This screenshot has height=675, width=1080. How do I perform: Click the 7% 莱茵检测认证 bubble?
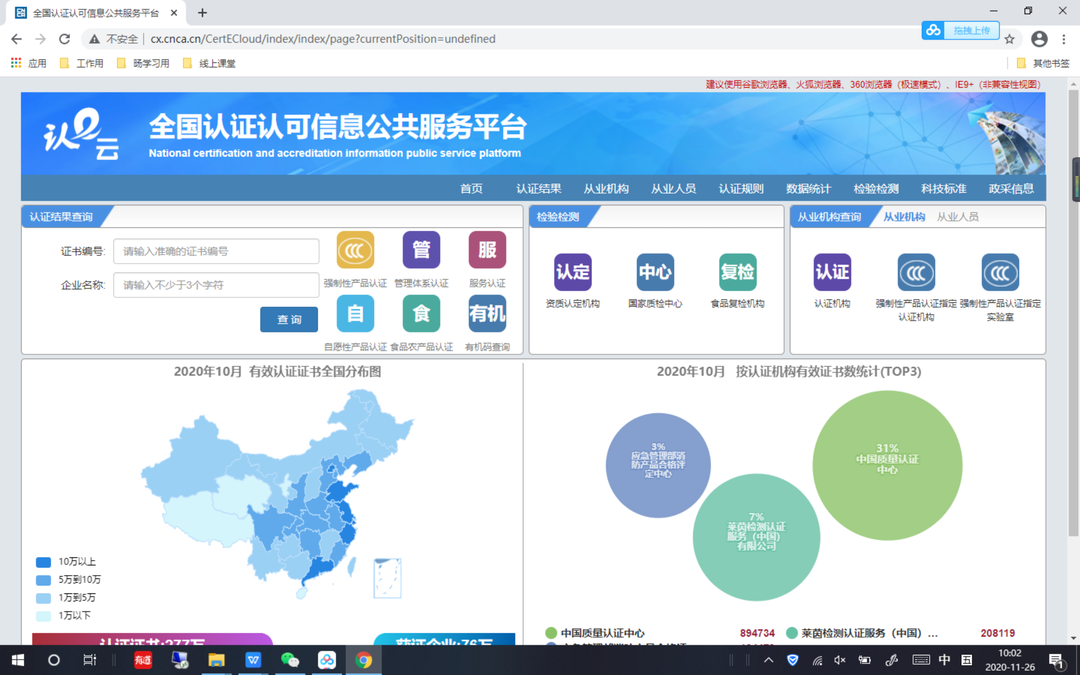(x=756, y=537)
